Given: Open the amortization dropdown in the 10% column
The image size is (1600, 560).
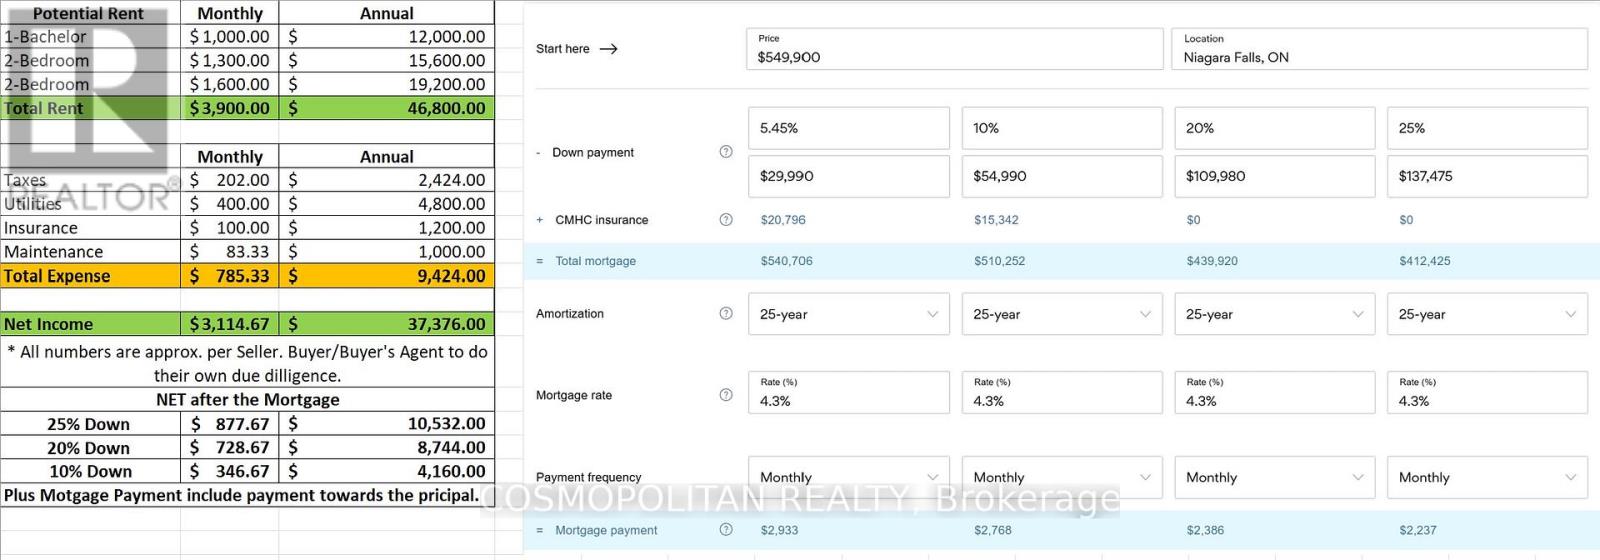Looking at the screenshot, I should pos(1061,314).
